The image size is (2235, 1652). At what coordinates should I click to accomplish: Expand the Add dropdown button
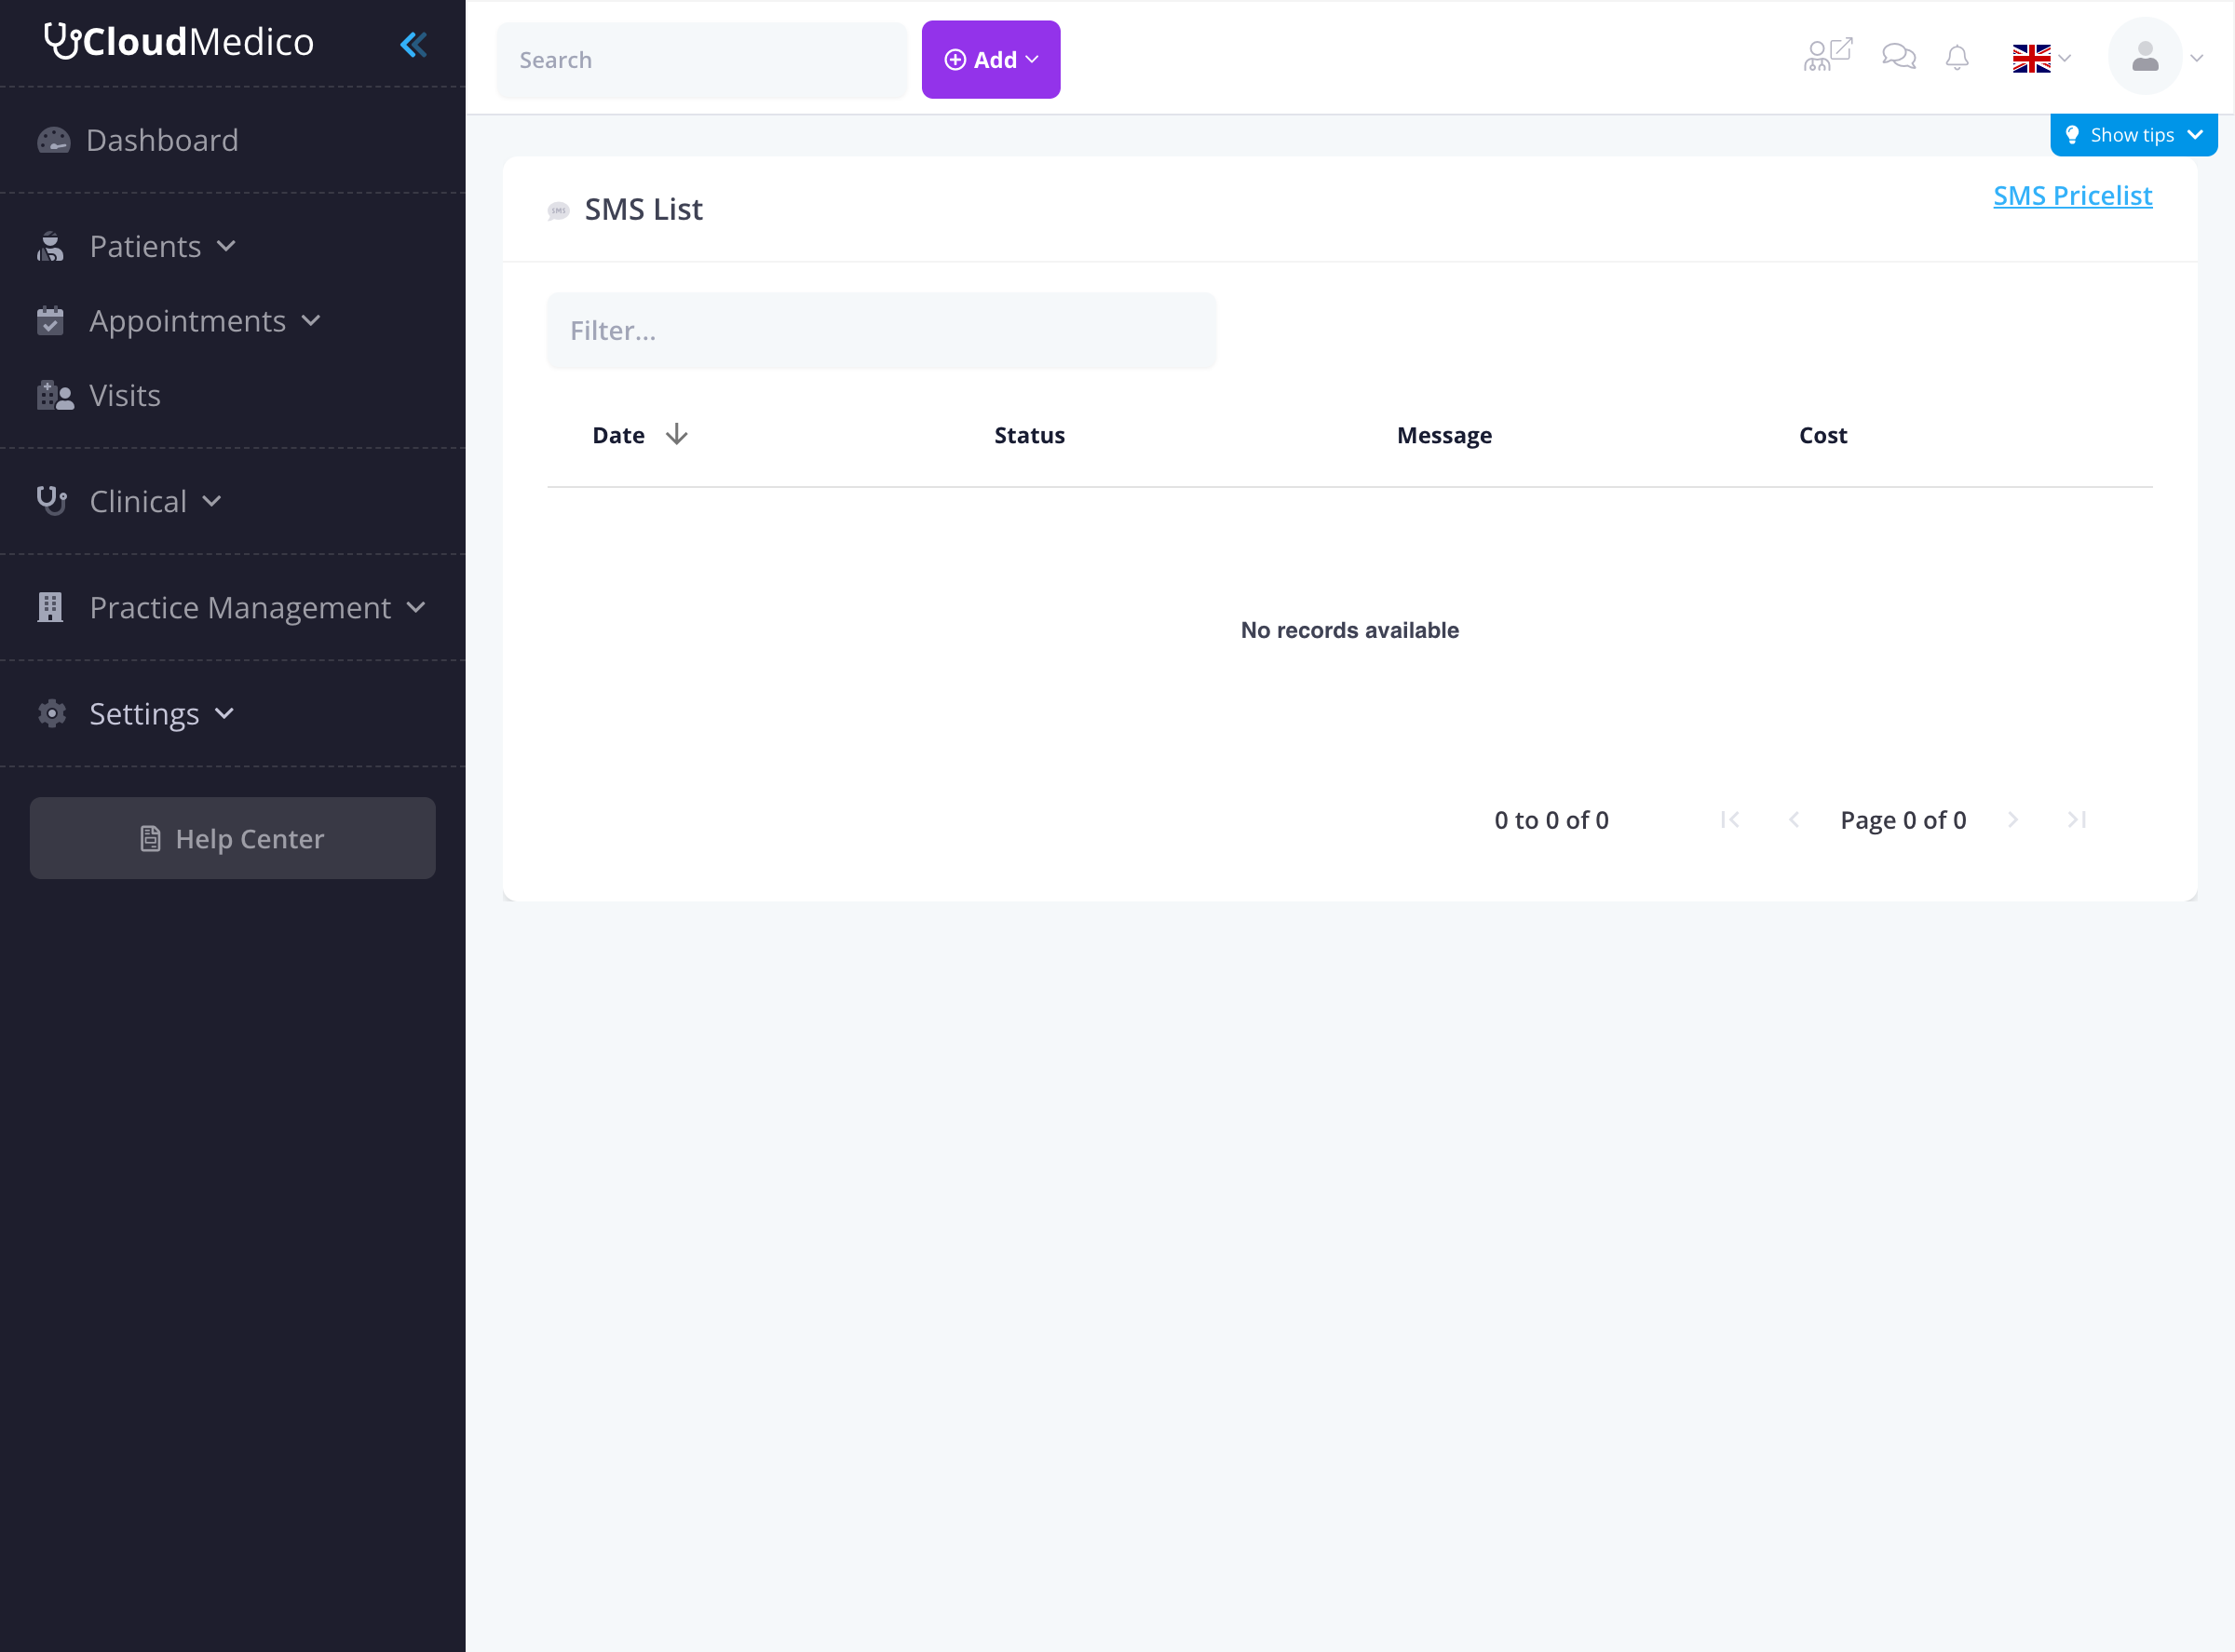click(990, 60)
